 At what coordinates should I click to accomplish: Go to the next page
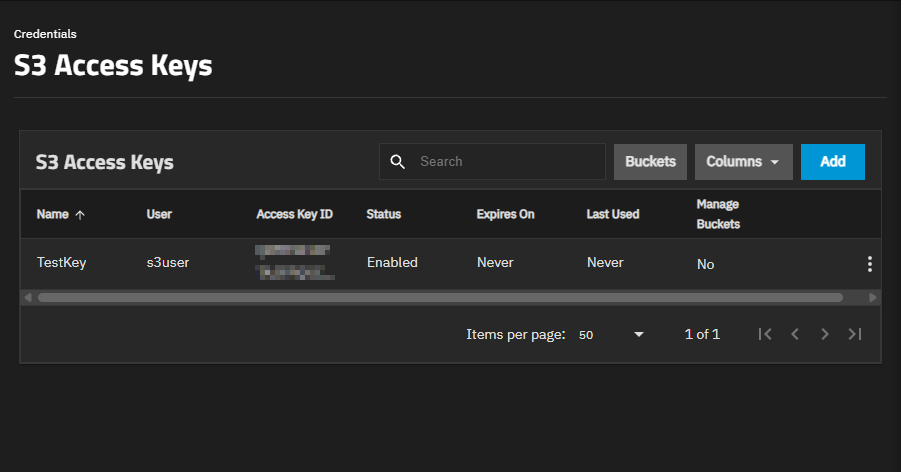click(825, 334)
